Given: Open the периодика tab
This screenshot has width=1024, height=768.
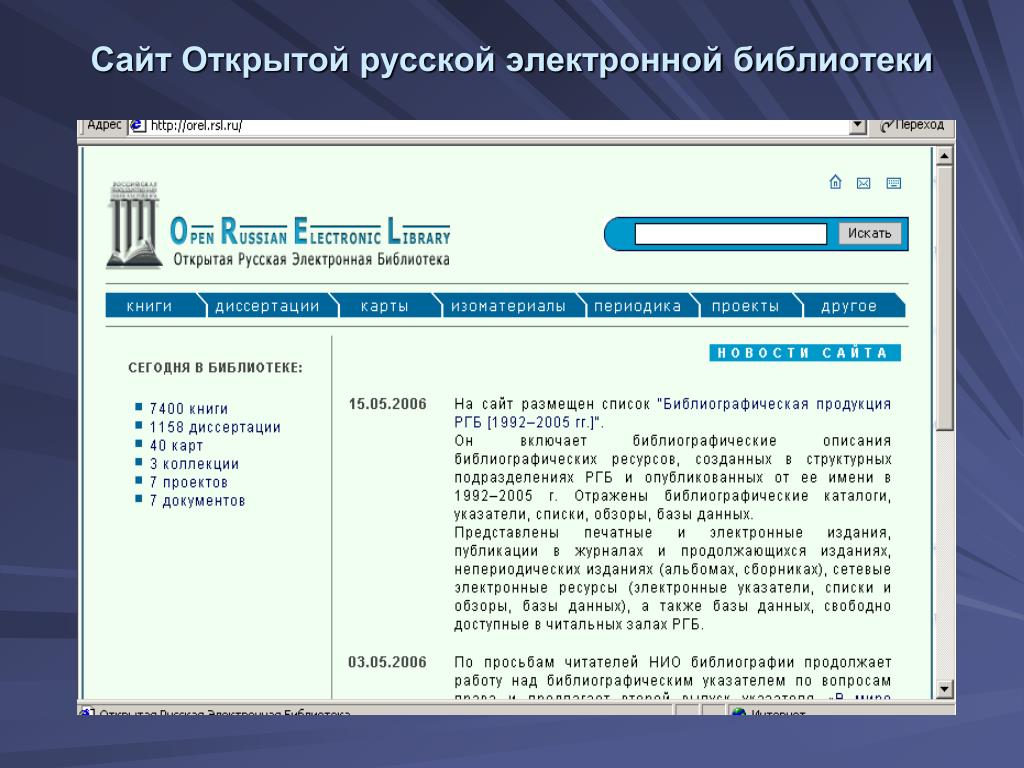Looking at the screenshot, I should click(x=637, y=306).
